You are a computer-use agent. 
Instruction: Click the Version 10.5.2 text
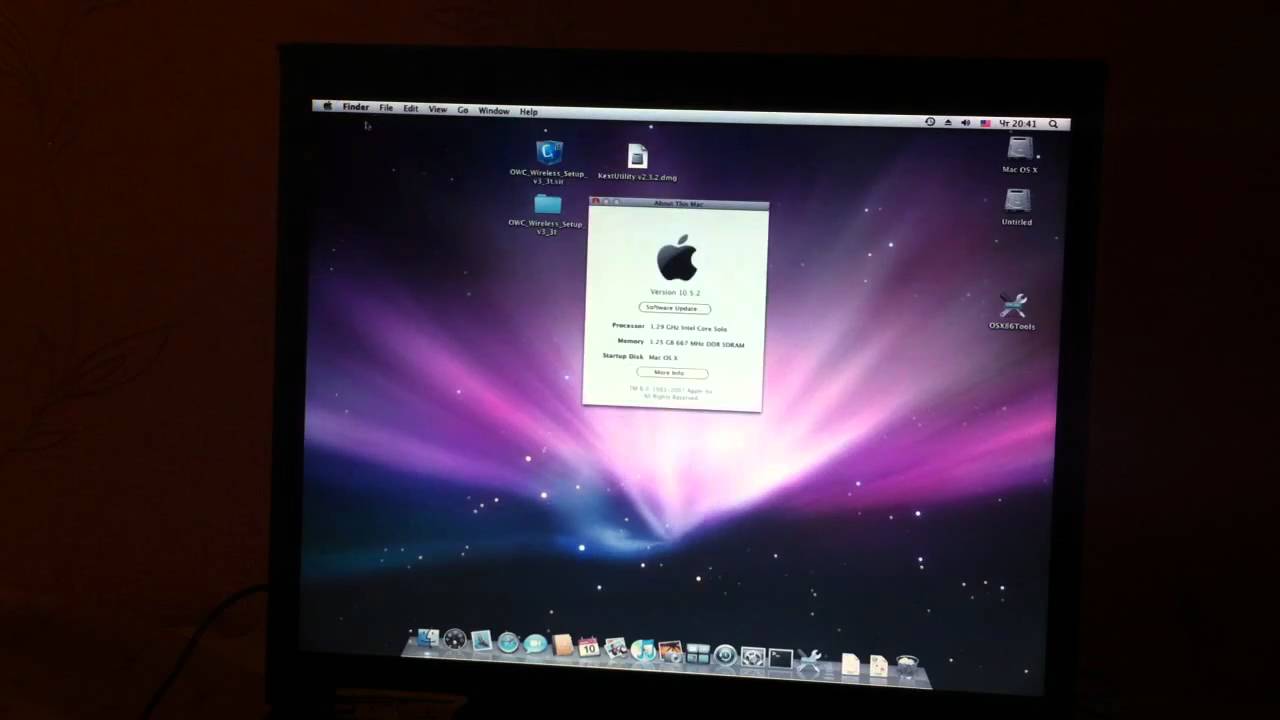[676, 293]
